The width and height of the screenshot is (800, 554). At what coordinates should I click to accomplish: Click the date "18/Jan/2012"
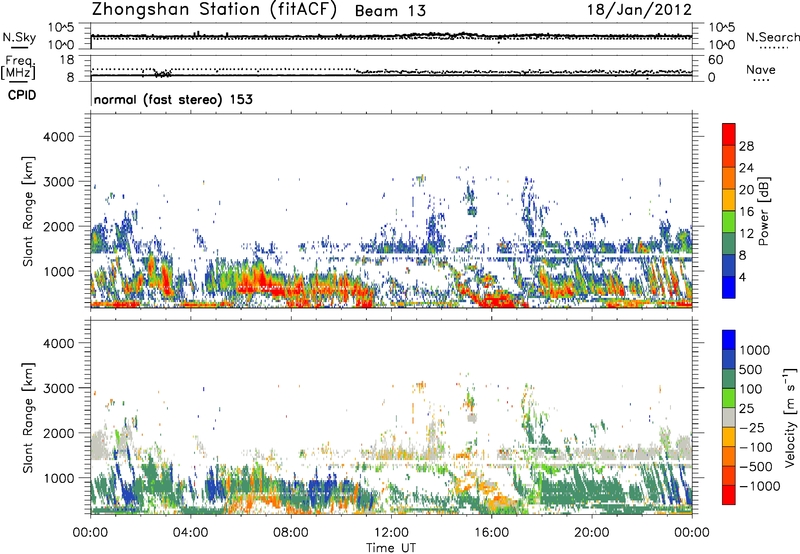(639, 10)
